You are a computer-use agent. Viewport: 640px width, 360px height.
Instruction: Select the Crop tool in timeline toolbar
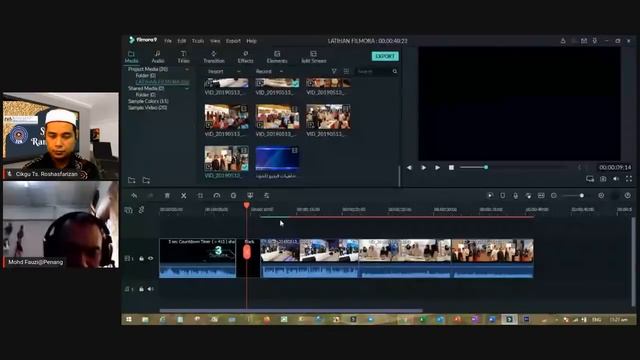(x=200, y=196)
